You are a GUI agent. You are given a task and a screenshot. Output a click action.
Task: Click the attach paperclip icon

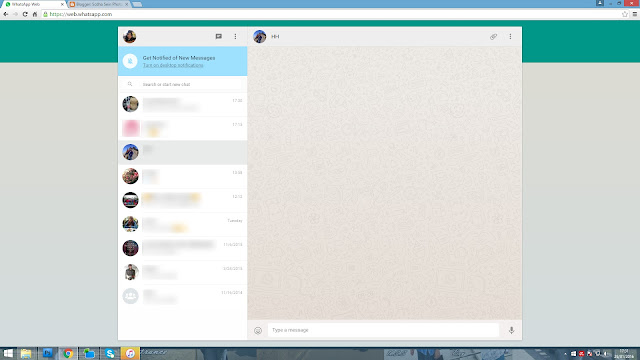(x=493, y=37)
